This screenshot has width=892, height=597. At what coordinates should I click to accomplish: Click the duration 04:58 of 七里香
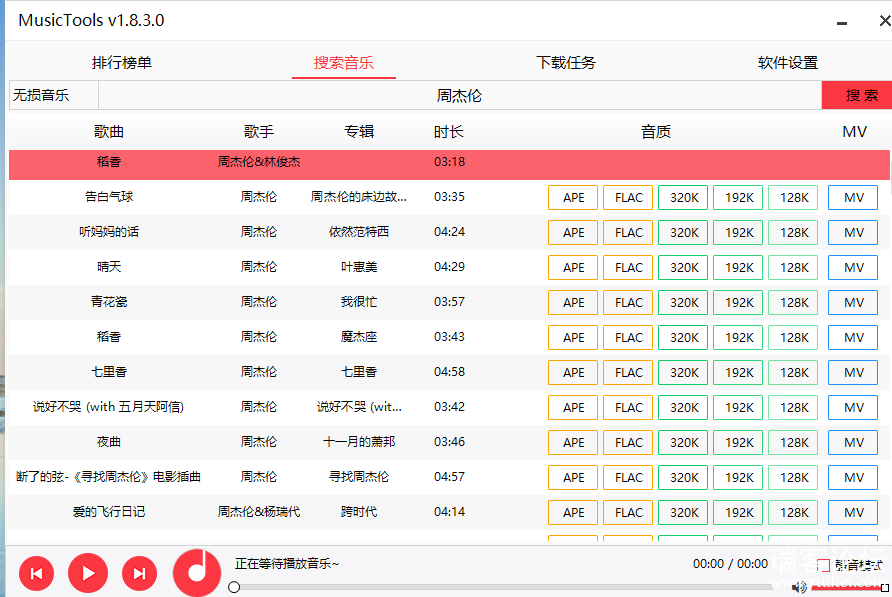point(449,372)
